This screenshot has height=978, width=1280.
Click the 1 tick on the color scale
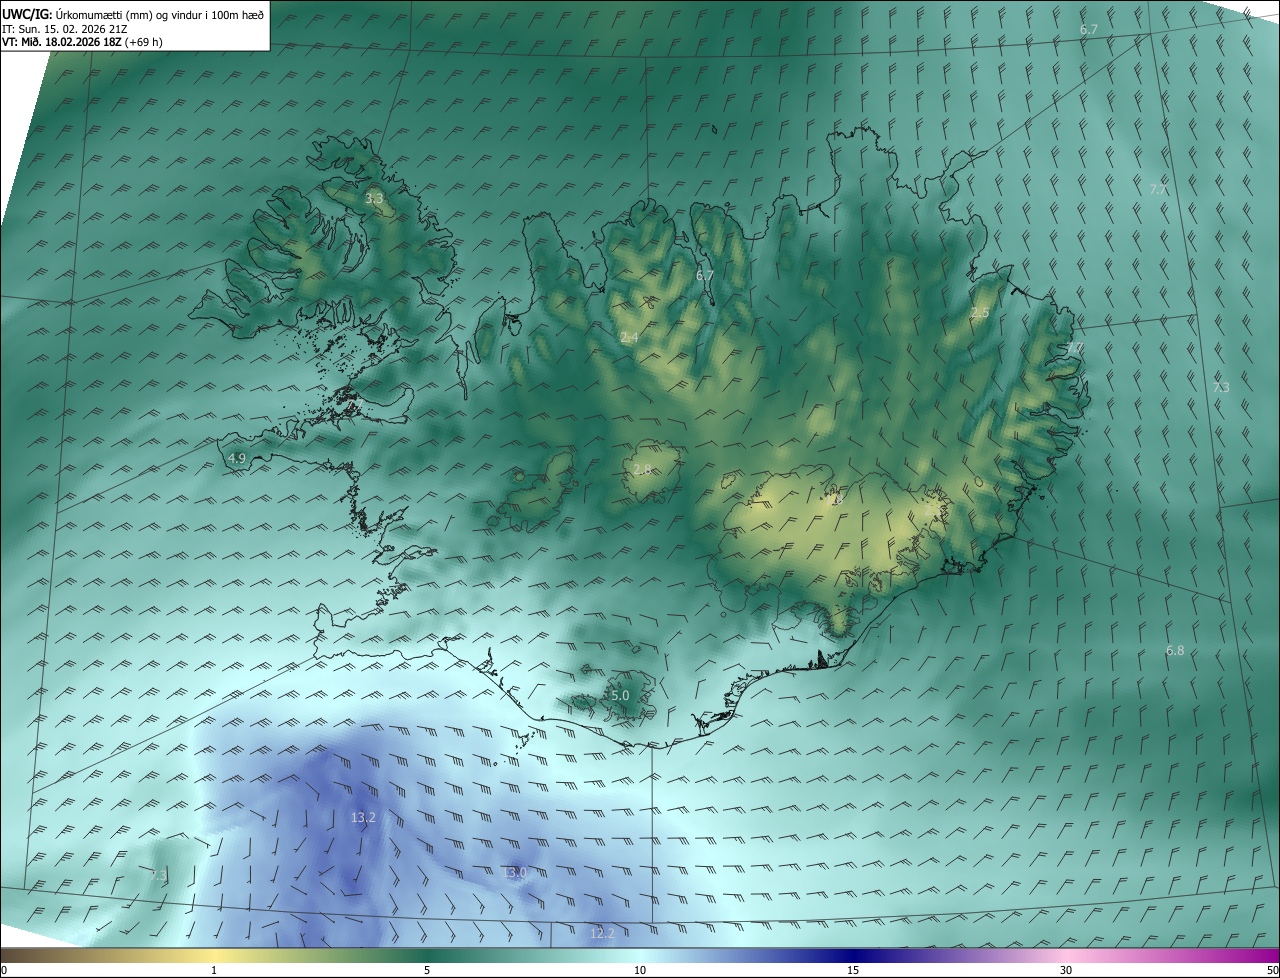coord(214,970)
